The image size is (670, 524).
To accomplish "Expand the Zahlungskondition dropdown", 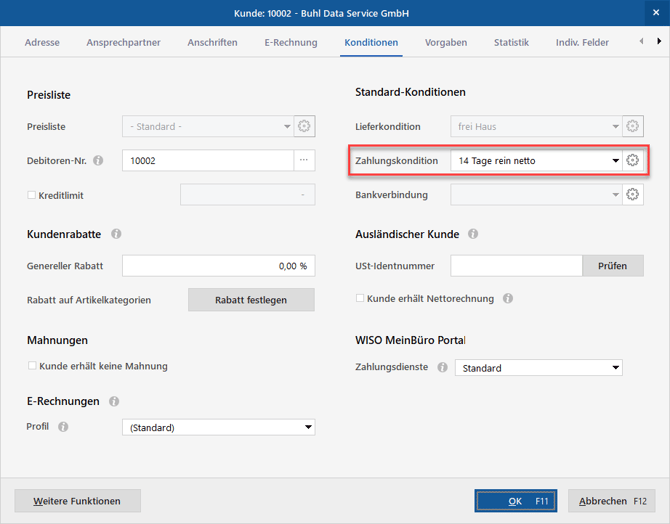I will [615, 161].
